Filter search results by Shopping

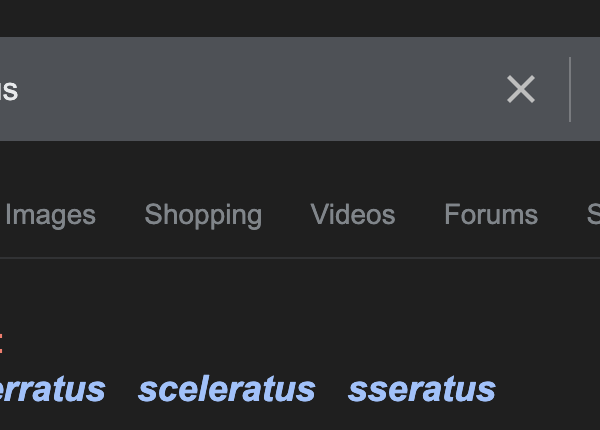pyautogui.click(x=203, y=215)
